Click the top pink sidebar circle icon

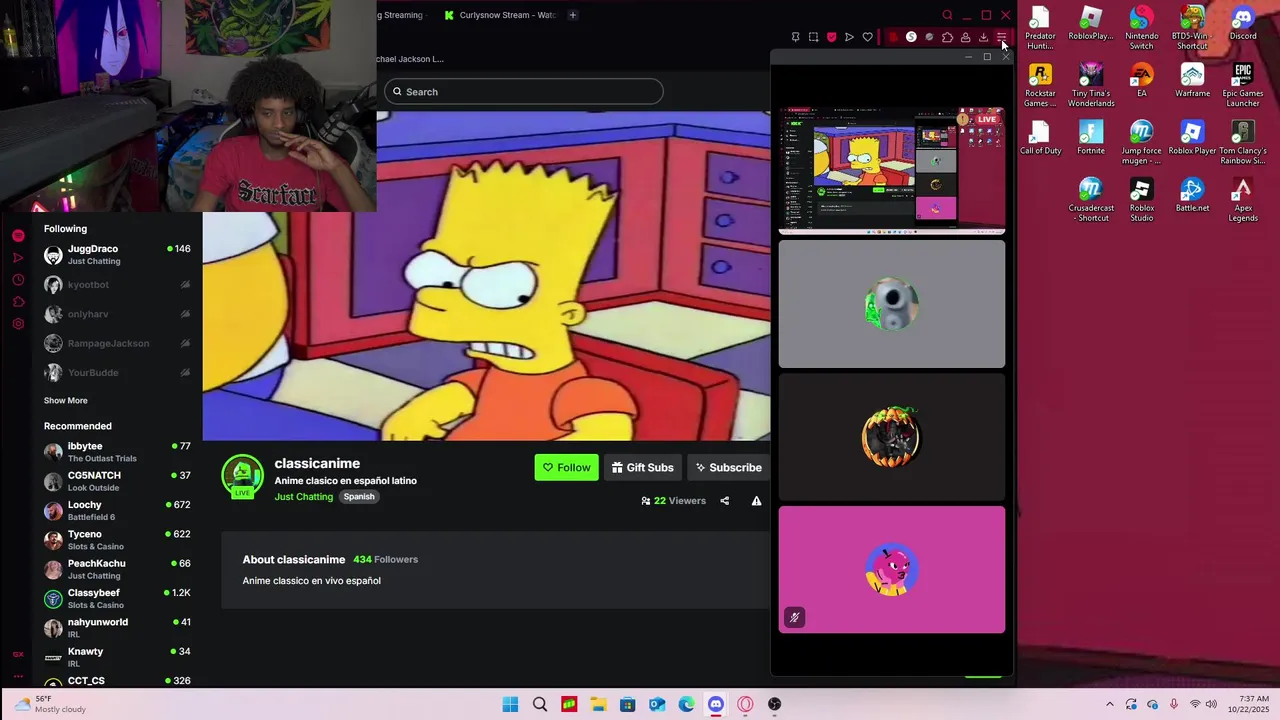(x=18, y=235)
